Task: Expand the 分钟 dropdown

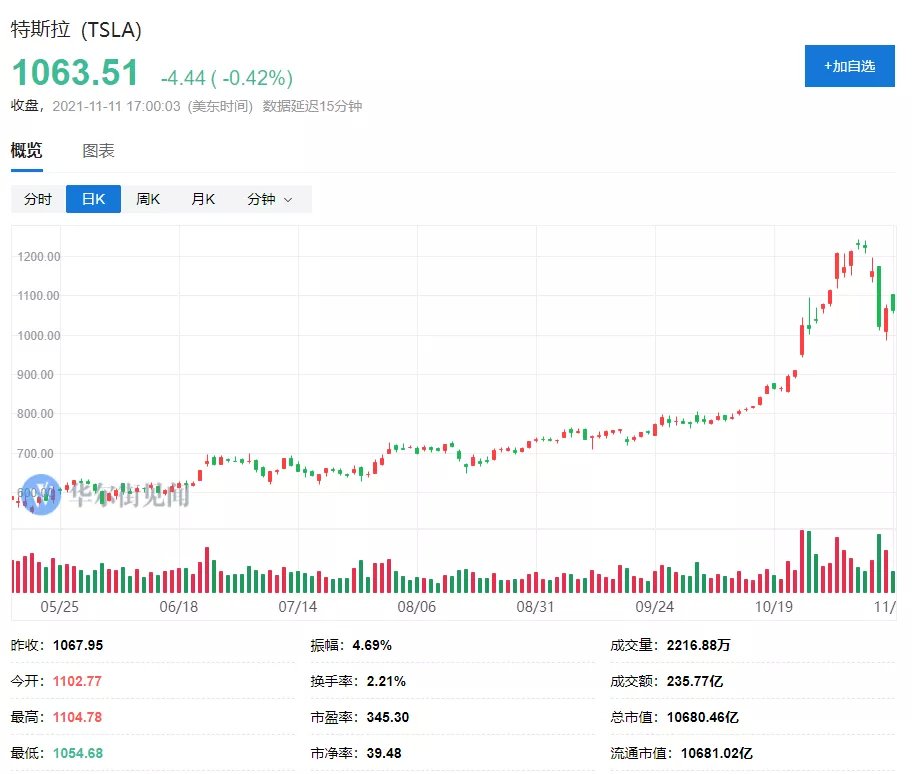Action: [x=270, y=199]
